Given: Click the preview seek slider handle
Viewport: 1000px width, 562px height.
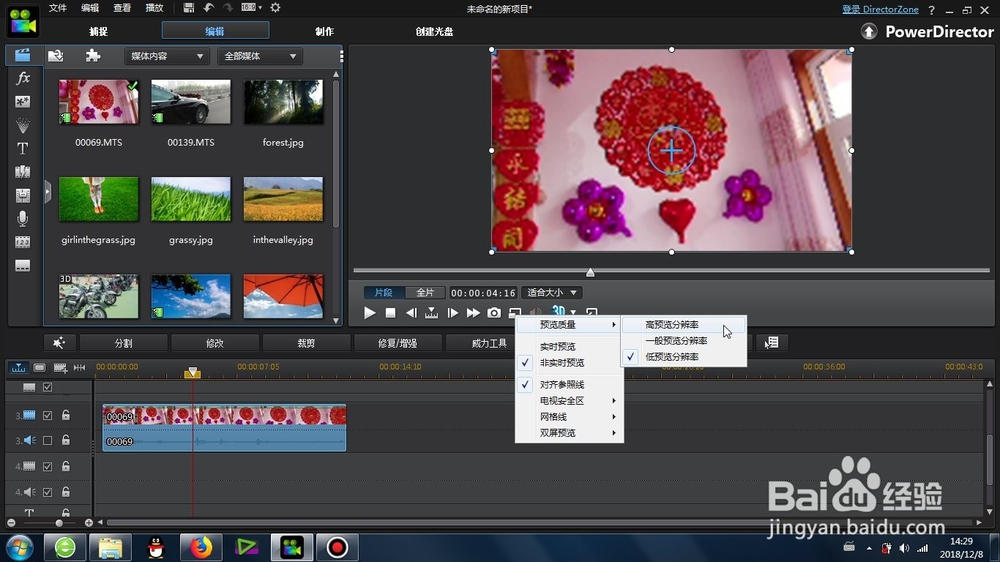Looking at the screenshot, I should point(590,272).
